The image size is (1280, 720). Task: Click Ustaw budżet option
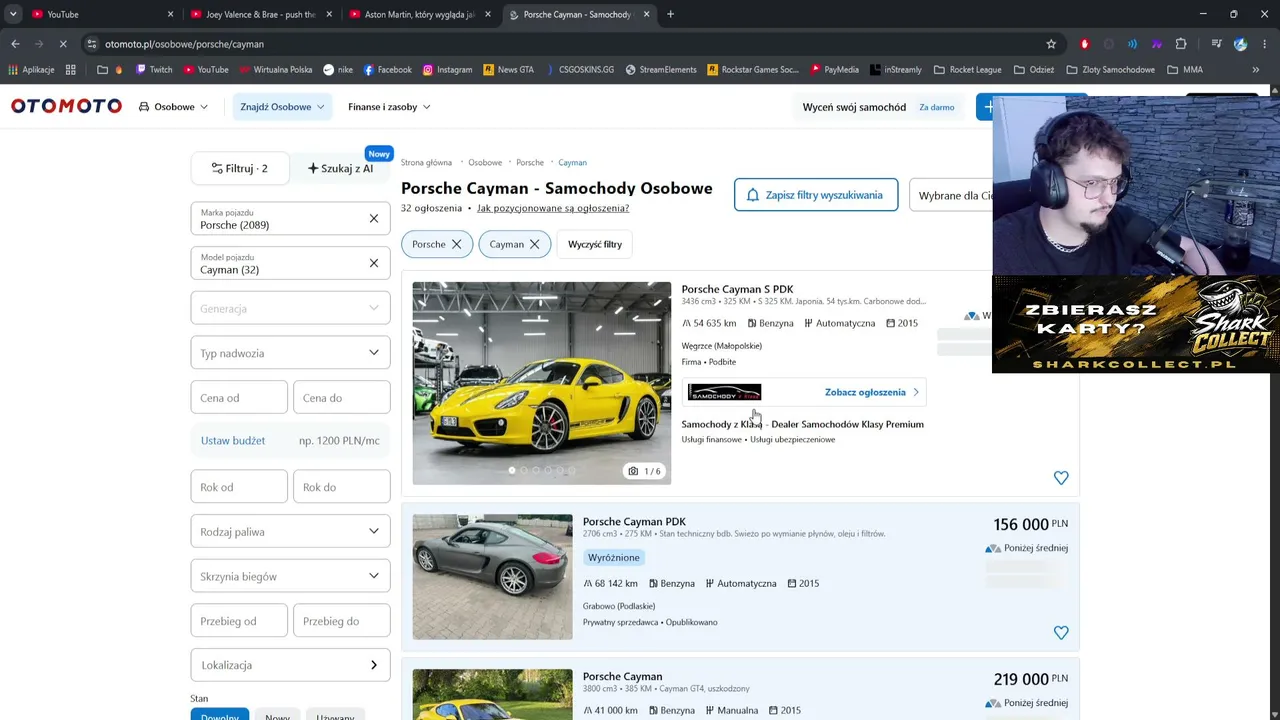coord(233,441)
